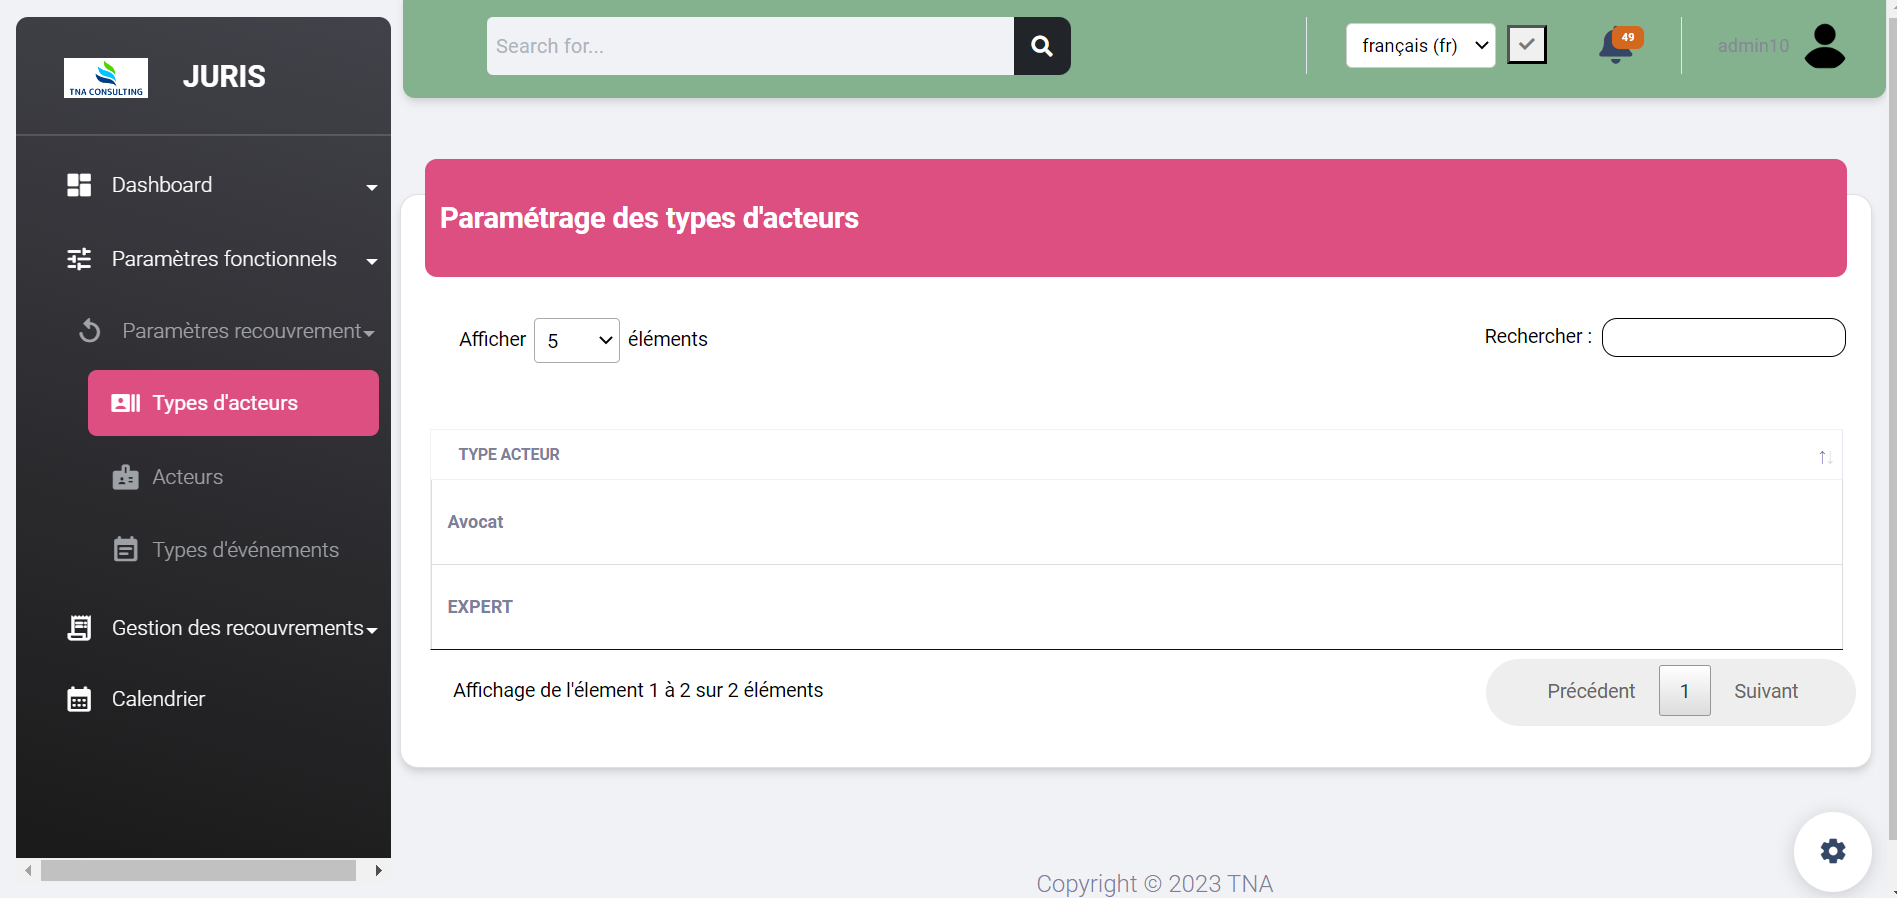The image size is (1897, 898).
Task: Go to the Suivant page
Action: (x=1765, y=691)
